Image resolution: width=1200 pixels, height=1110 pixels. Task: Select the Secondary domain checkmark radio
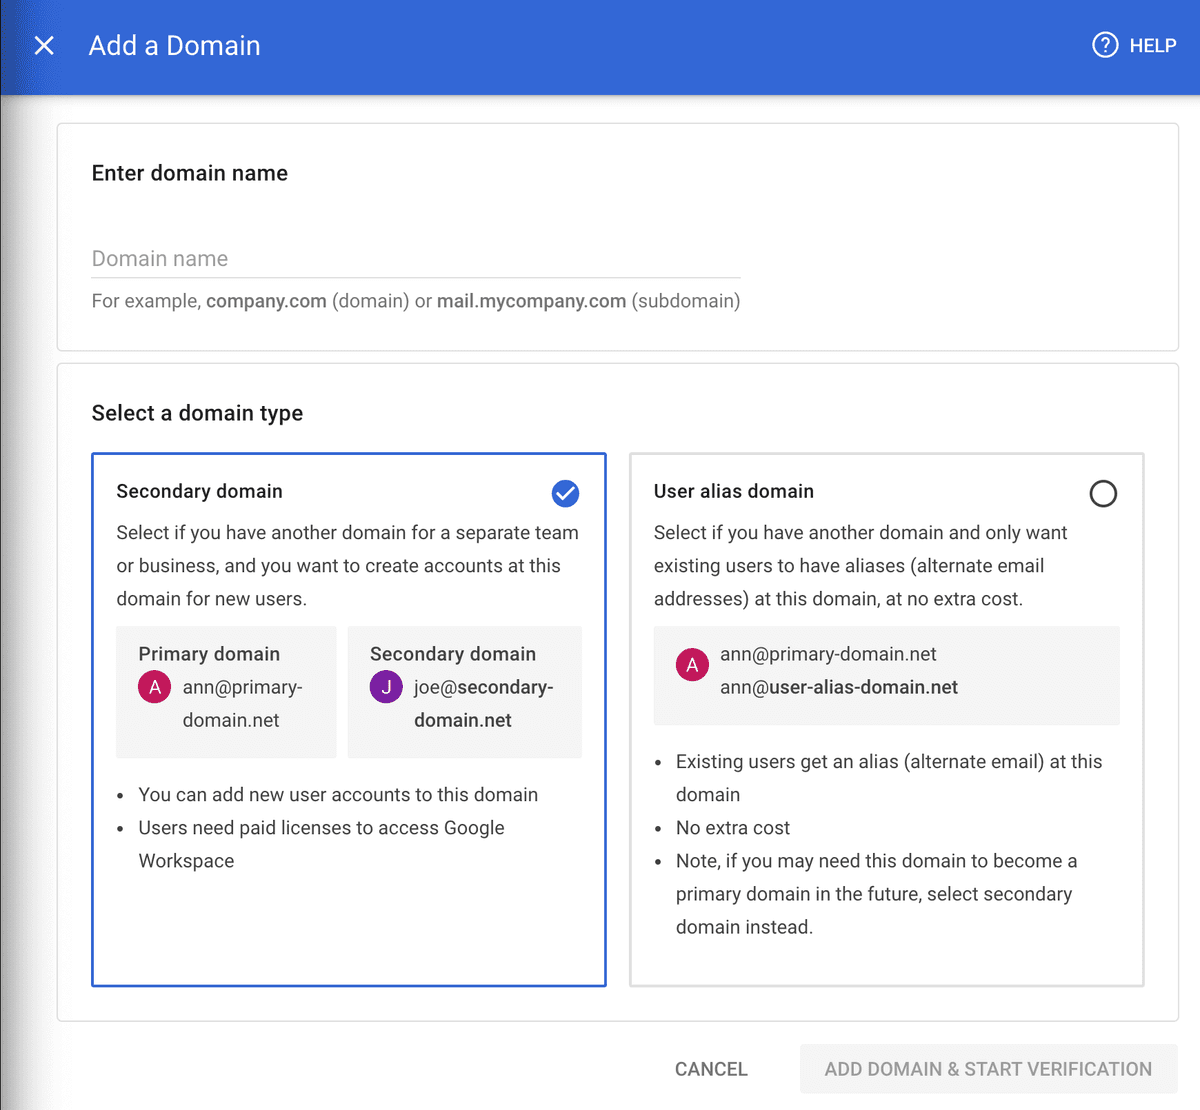point(565,493)
